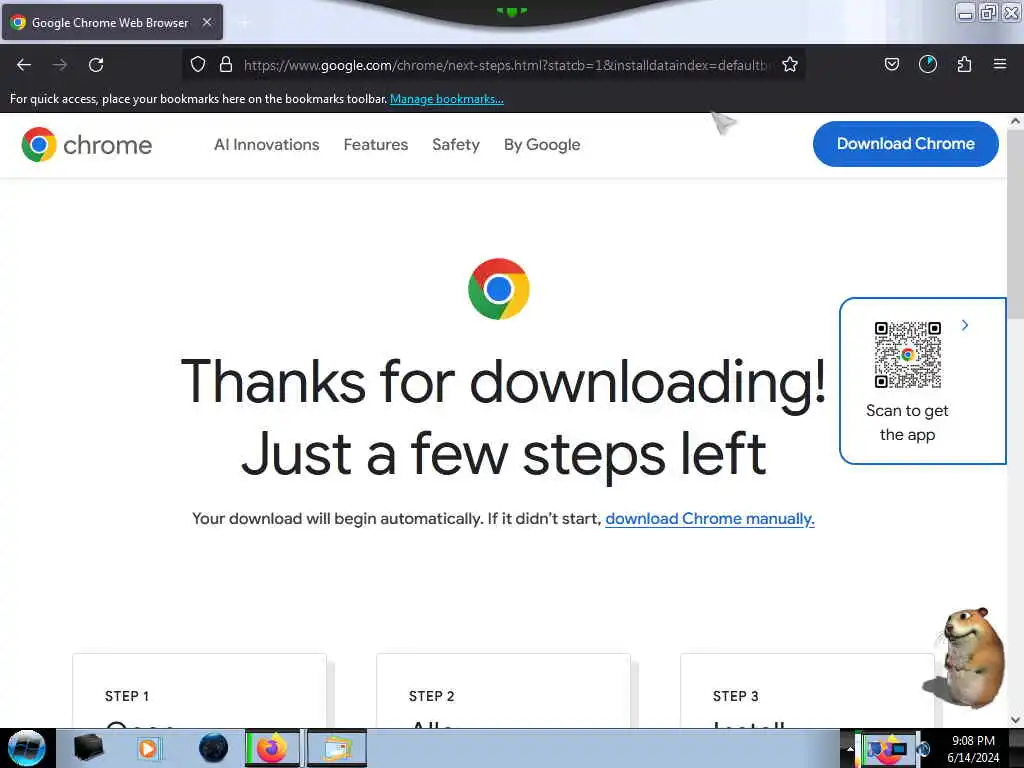This screenshot has width=1024, height=768.
Task: Click the Download Chrome button
Action: [x=906, y=144]
